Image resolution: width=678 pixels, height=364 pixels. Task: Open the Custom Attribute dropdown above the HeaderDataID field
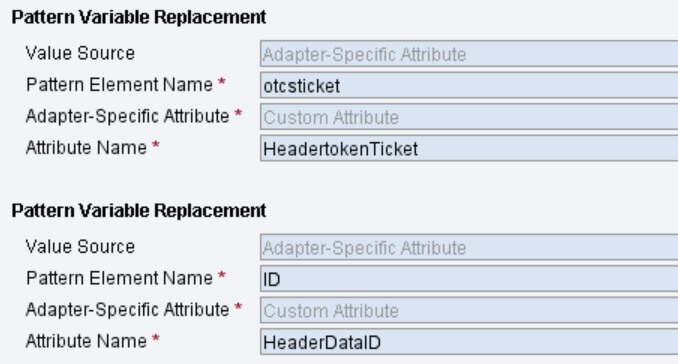point(469,310)
